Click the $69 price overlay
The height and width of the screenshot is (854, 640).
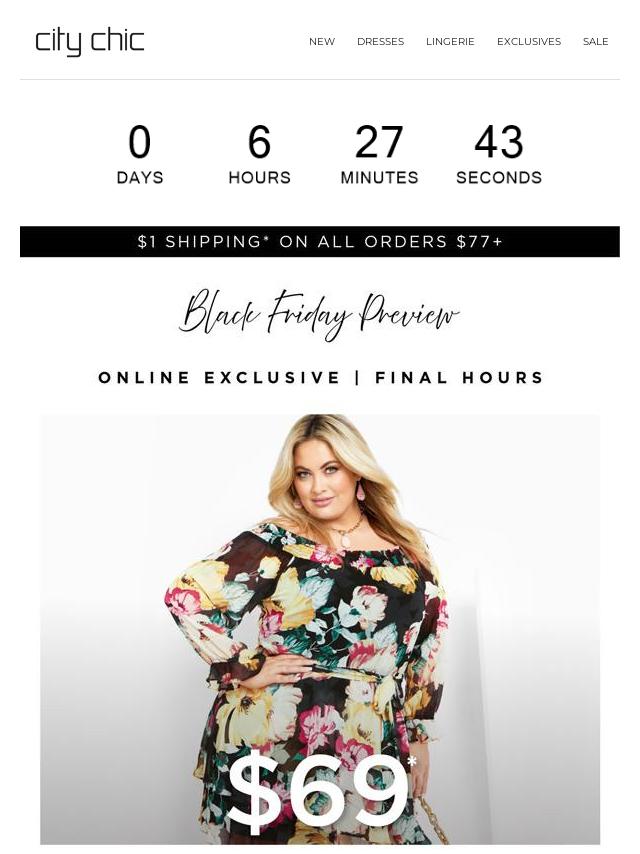(x=321, y=794)
